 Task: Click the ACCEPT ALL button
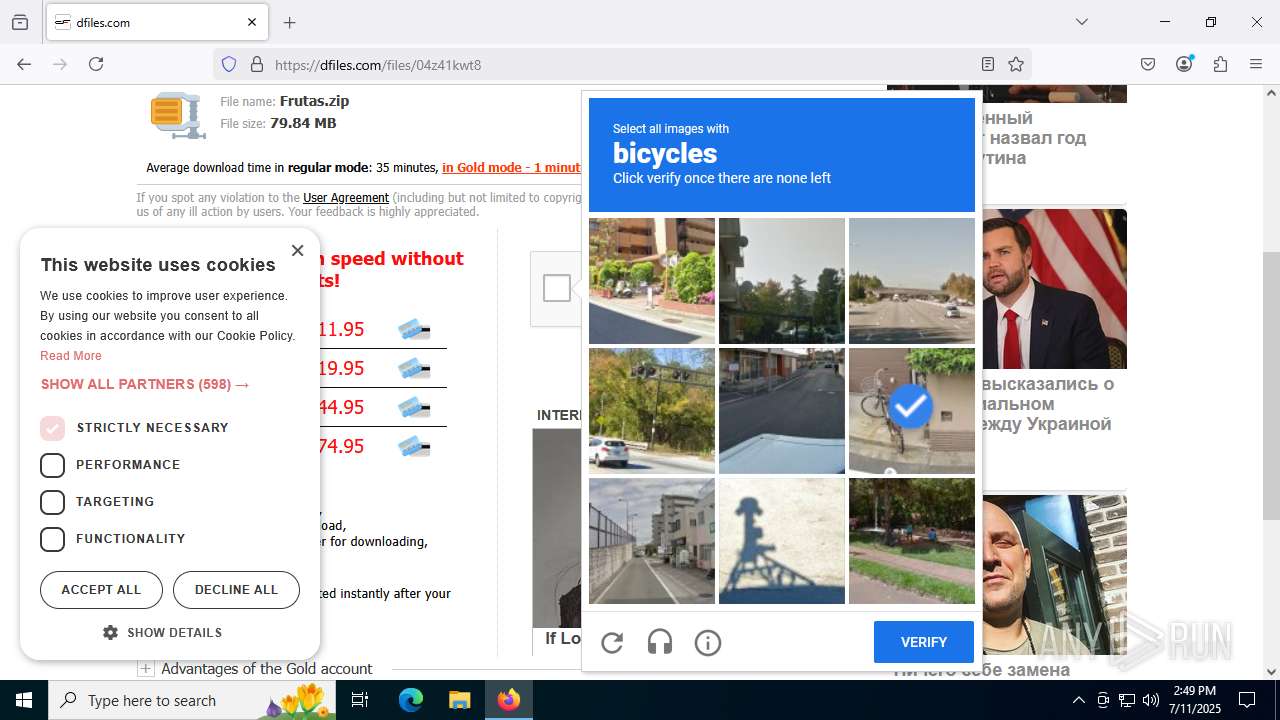[101, 590]
